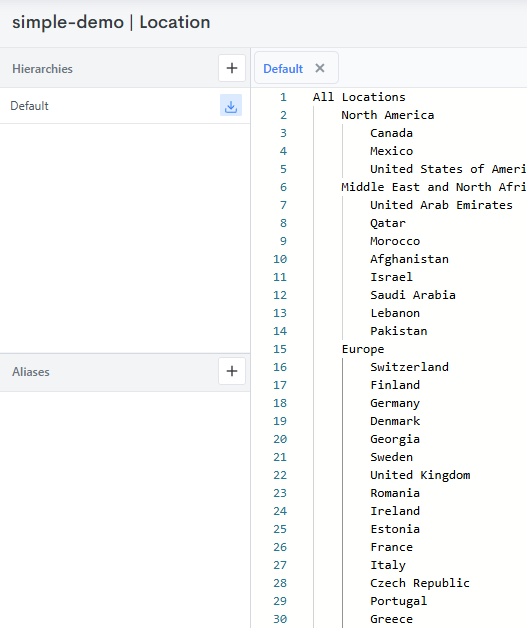Select the North America line
The width and height of the screenshot is (527, 628).
pyautogui.click(x=388, y=115)
